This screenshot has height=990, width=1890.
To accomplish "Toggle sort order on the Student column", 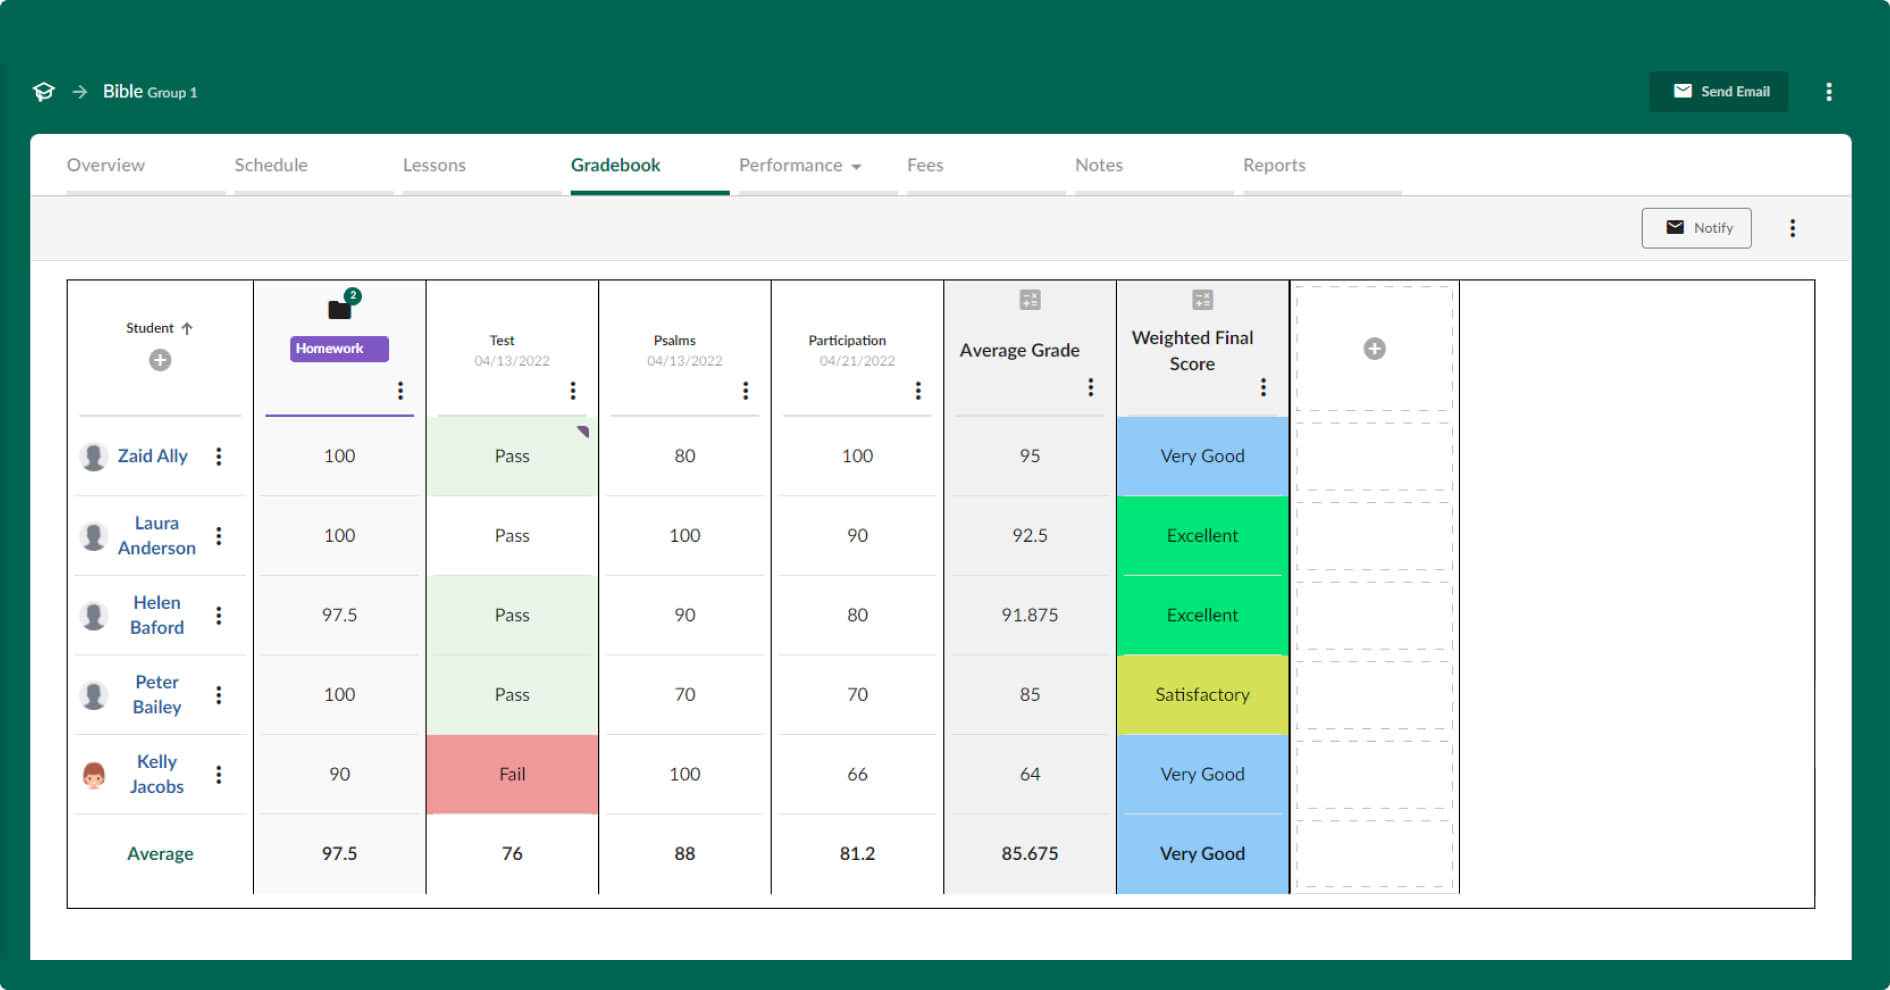I will coord(189,327).
